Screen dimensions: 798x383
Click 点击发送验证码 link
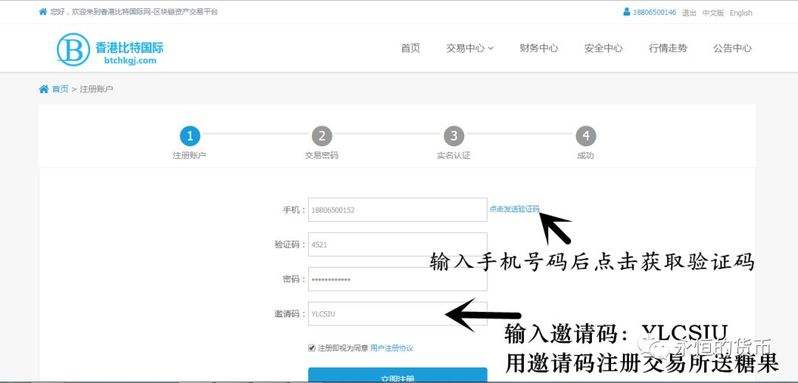pos(514,209)
